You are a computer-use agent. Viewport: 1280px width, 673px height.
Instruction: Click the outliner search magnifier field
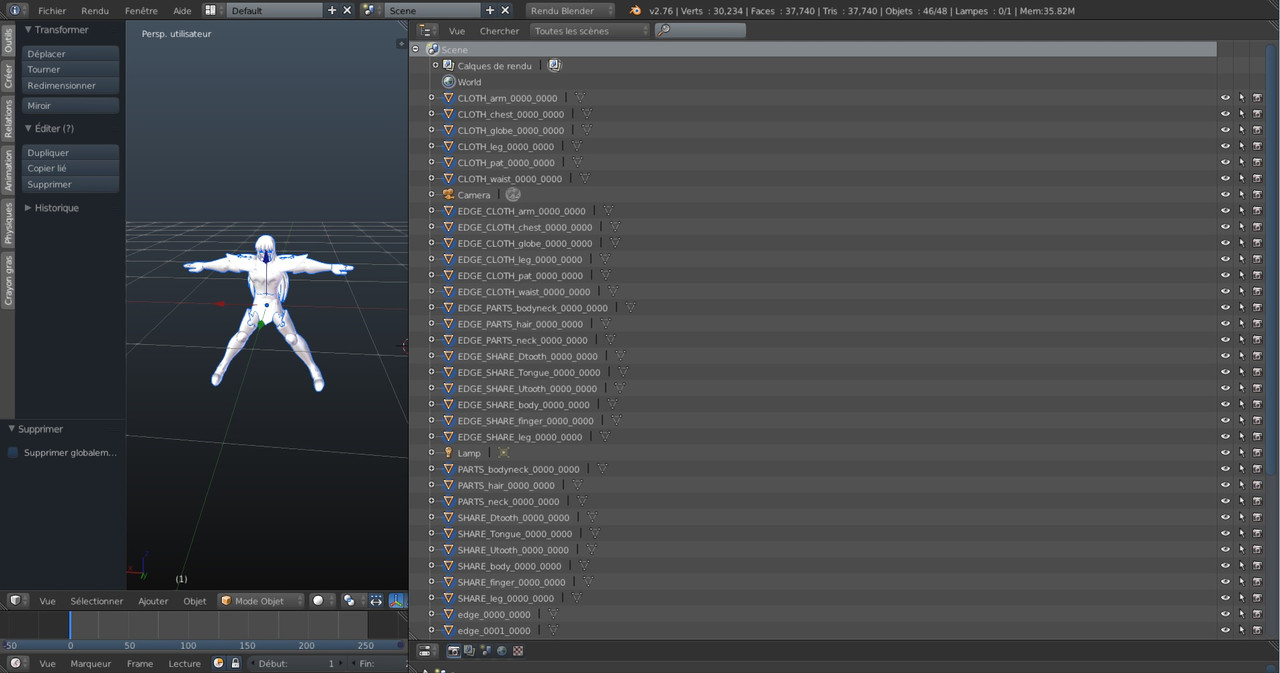point(700,31)
